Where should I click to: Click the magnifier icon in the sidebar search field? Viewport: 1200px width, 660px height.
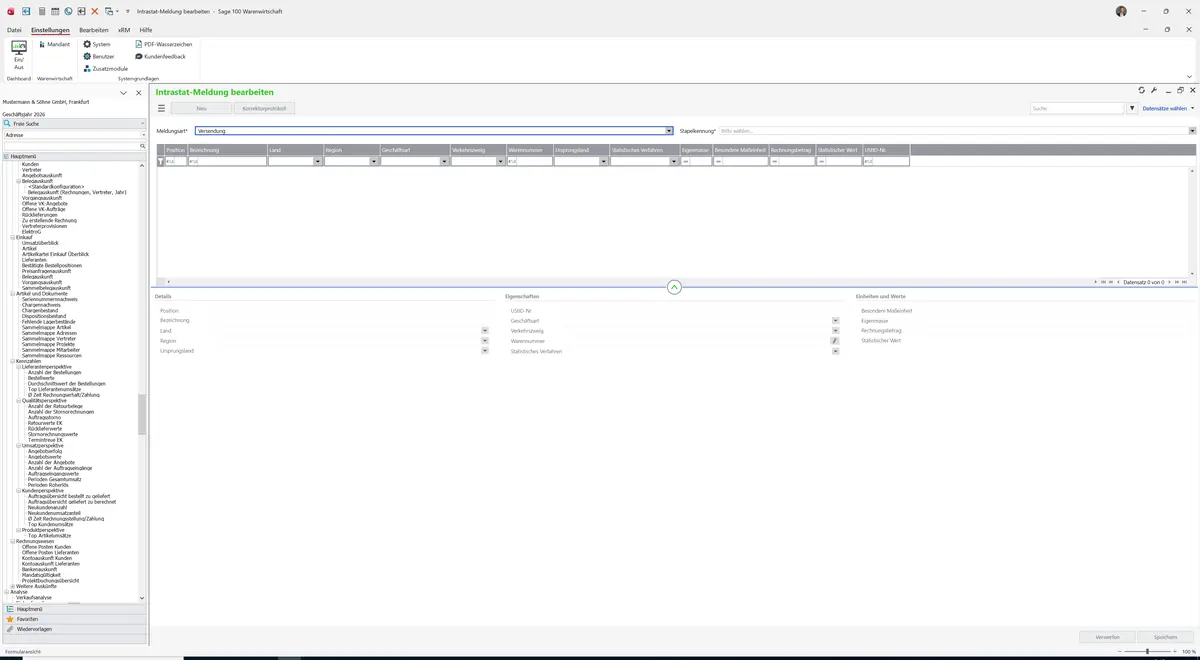click(143, 146)
